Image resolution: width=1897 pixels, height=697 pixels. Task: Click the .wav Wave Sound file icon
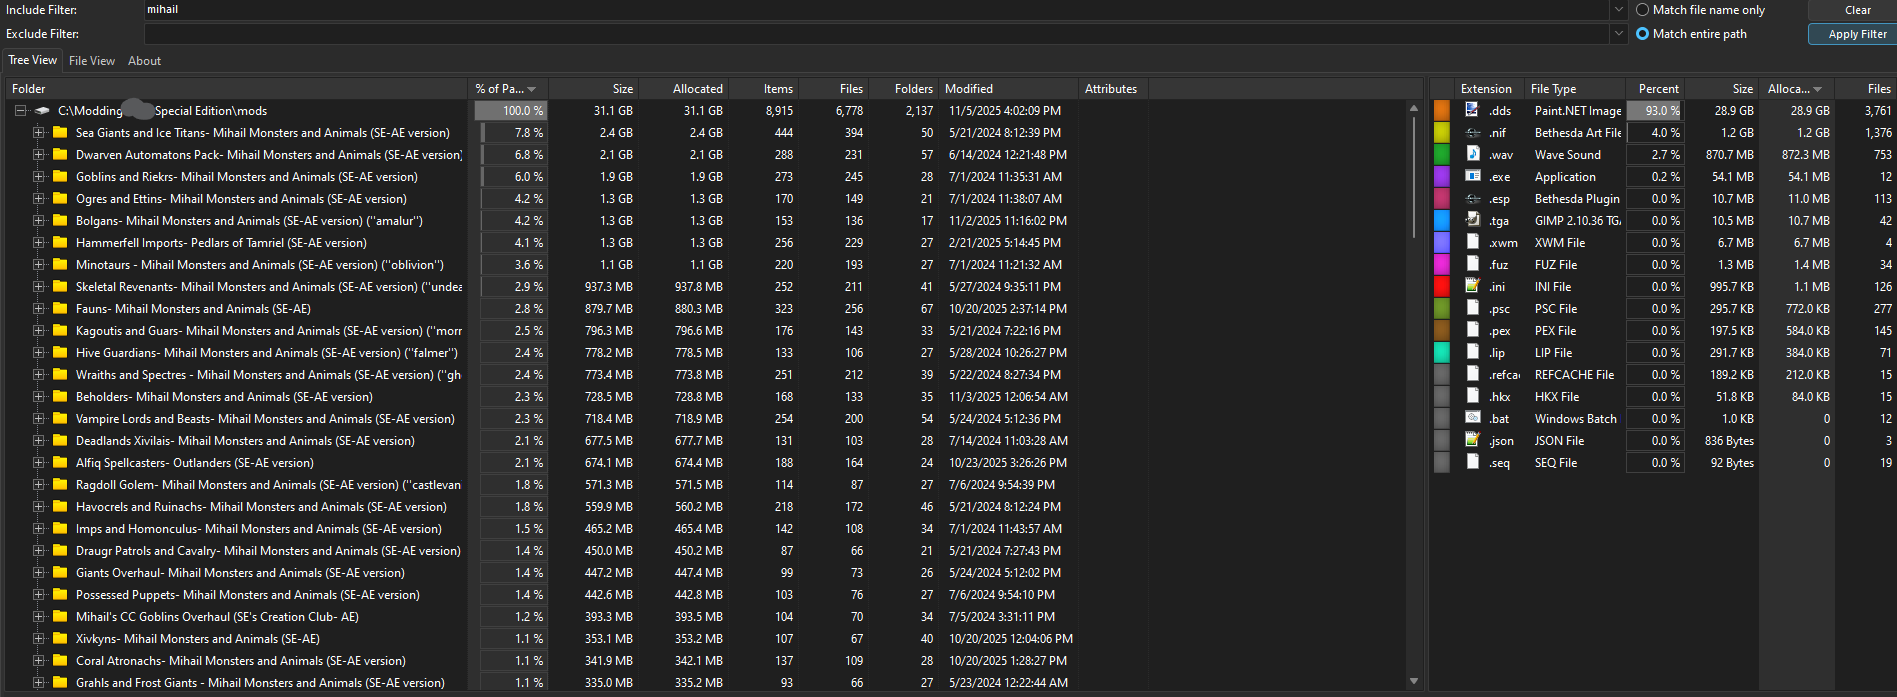click(x=1472, y=154)
